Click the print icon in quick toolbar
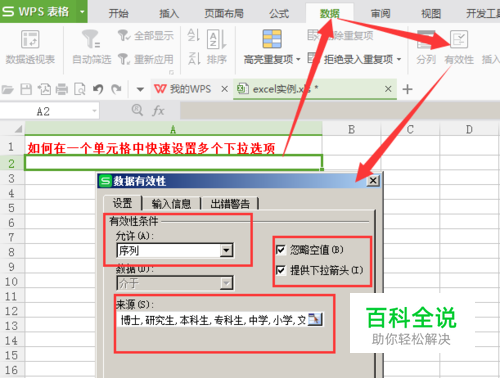This screenshot has height=378, width=500. pyautogui.click(x=62, y=89)
